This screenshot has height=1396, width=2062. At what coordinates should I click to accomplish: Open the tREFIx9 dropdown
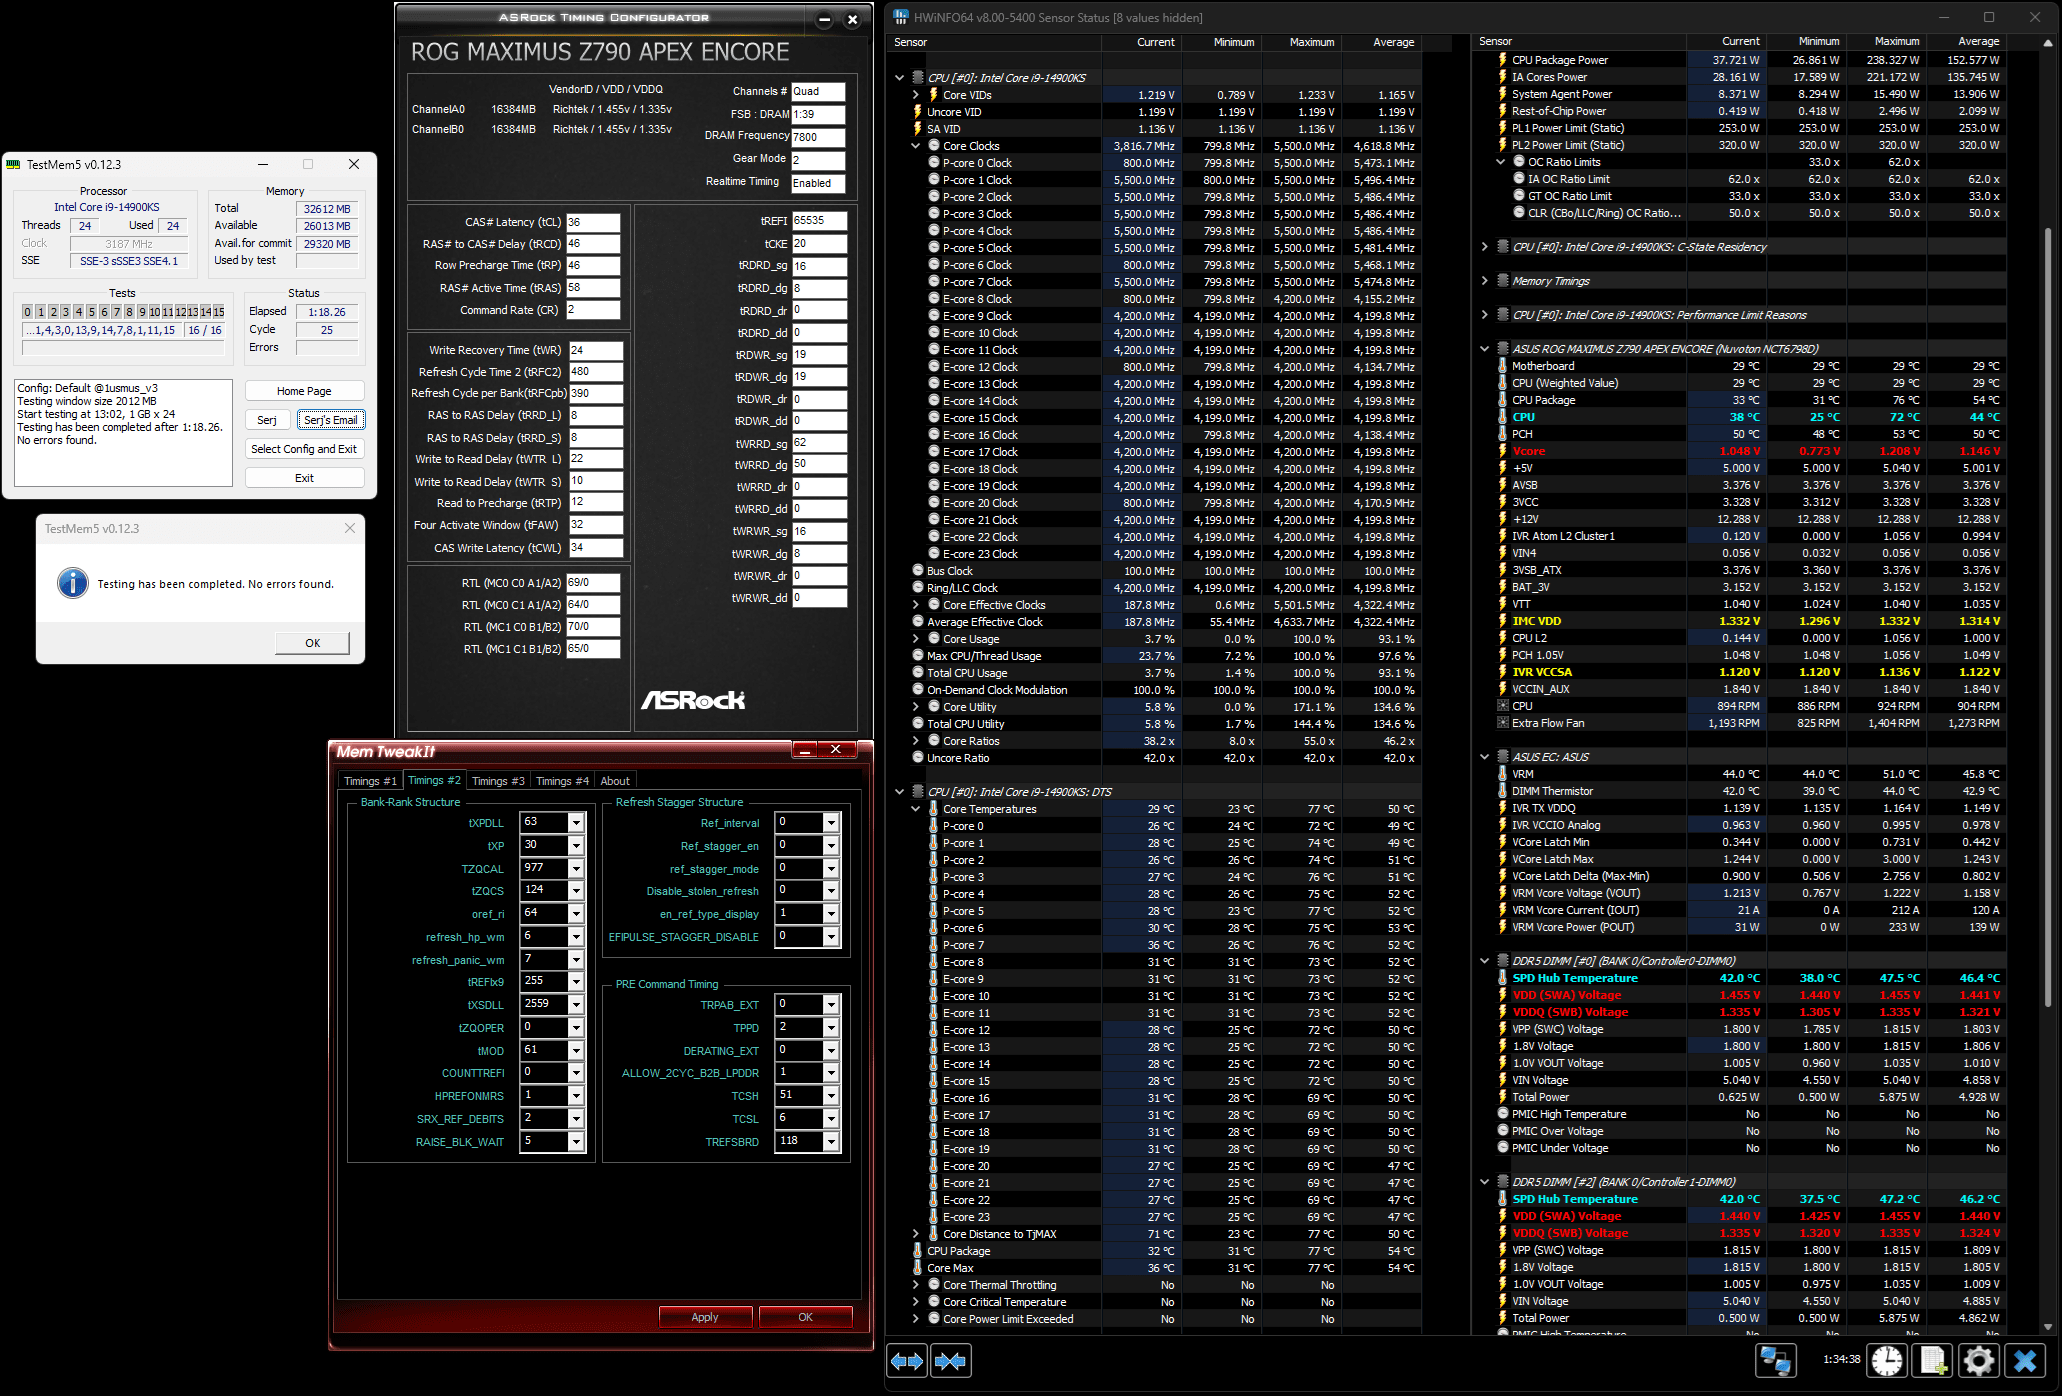point(576,982)
